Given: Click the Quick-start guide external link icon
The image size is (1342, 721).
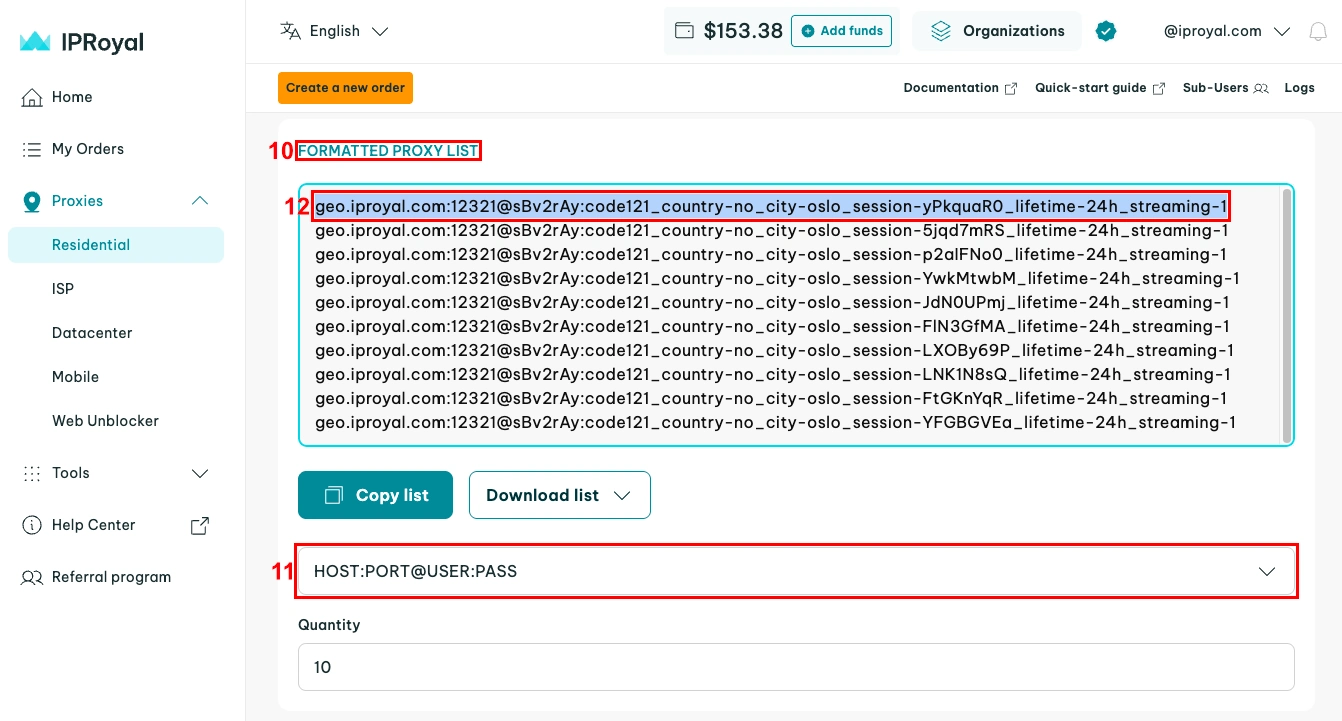Looking at the screenshot, I should click(x=1159, y=88).
